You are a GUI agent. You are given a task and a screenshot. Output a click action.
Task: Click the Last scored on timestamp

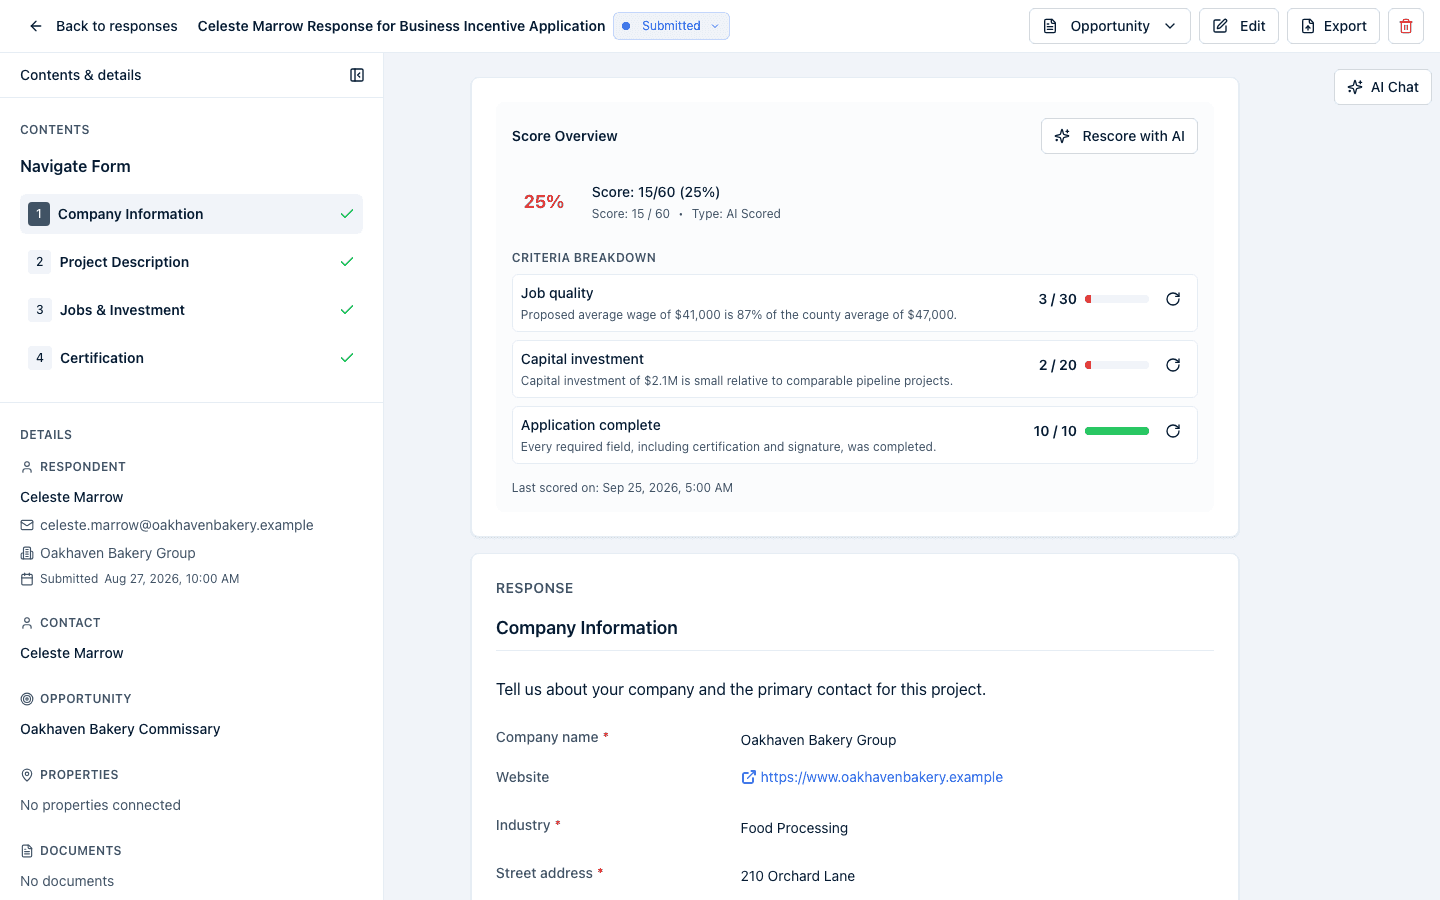622,488
